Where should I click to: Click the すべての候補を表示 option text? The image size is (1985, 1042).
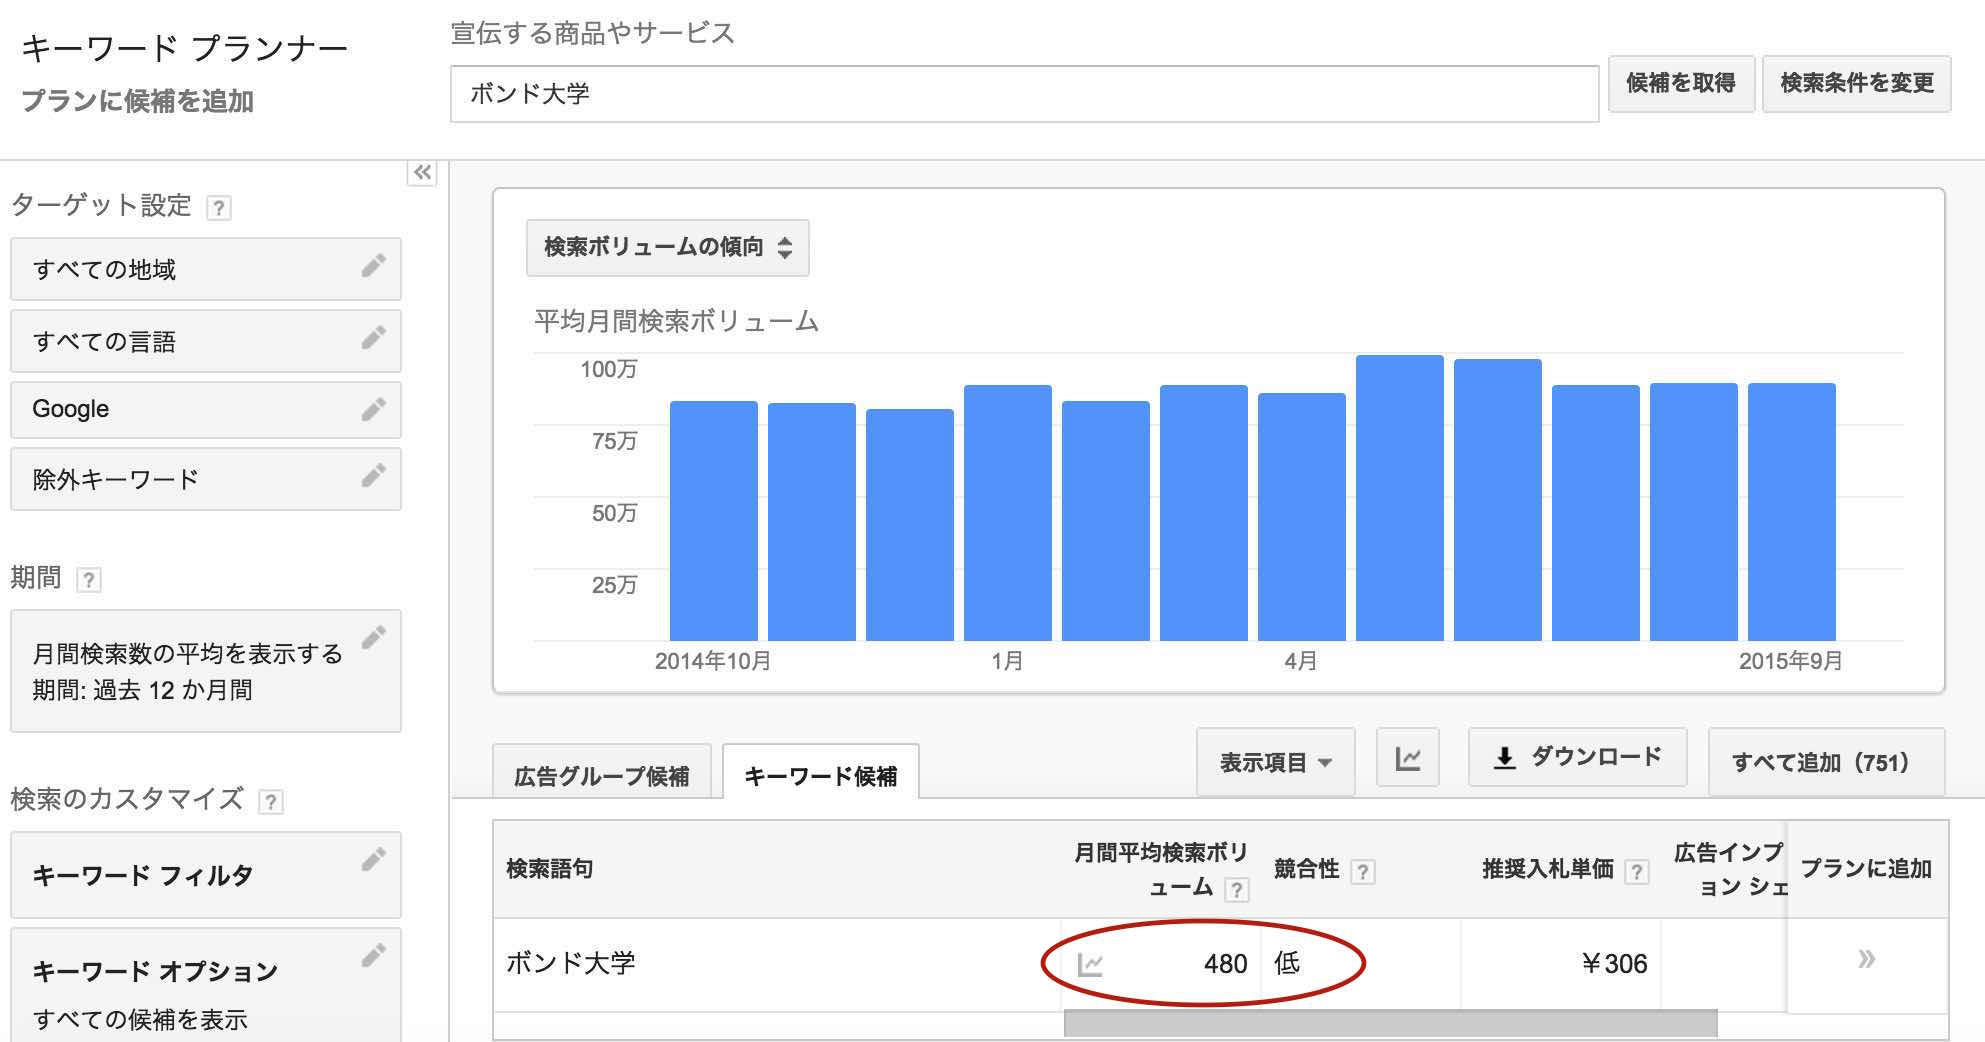click(x=139, y=1020)
